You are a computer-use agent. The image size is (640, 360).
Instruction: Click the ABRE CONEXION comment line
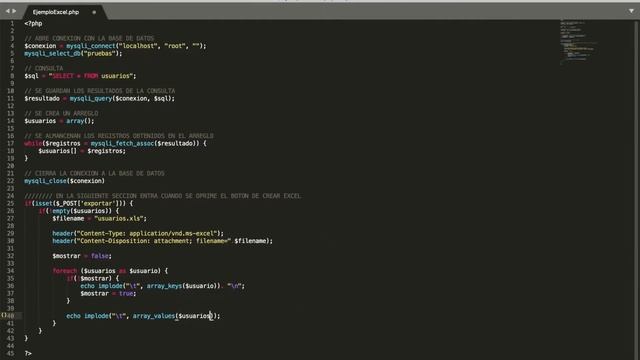(x=89, y=38)
